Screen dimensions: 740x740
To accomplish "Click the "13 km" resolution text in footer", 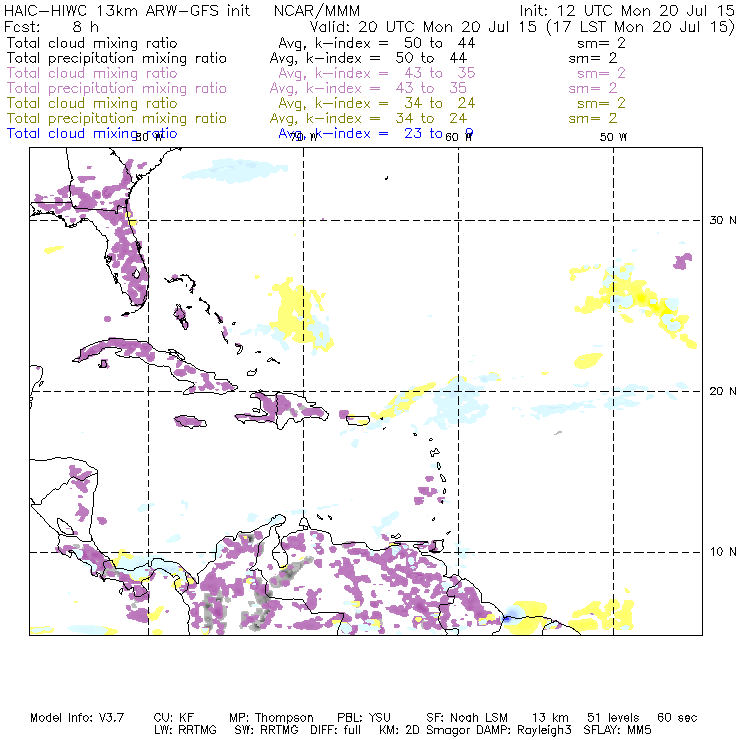I will 550,718.
